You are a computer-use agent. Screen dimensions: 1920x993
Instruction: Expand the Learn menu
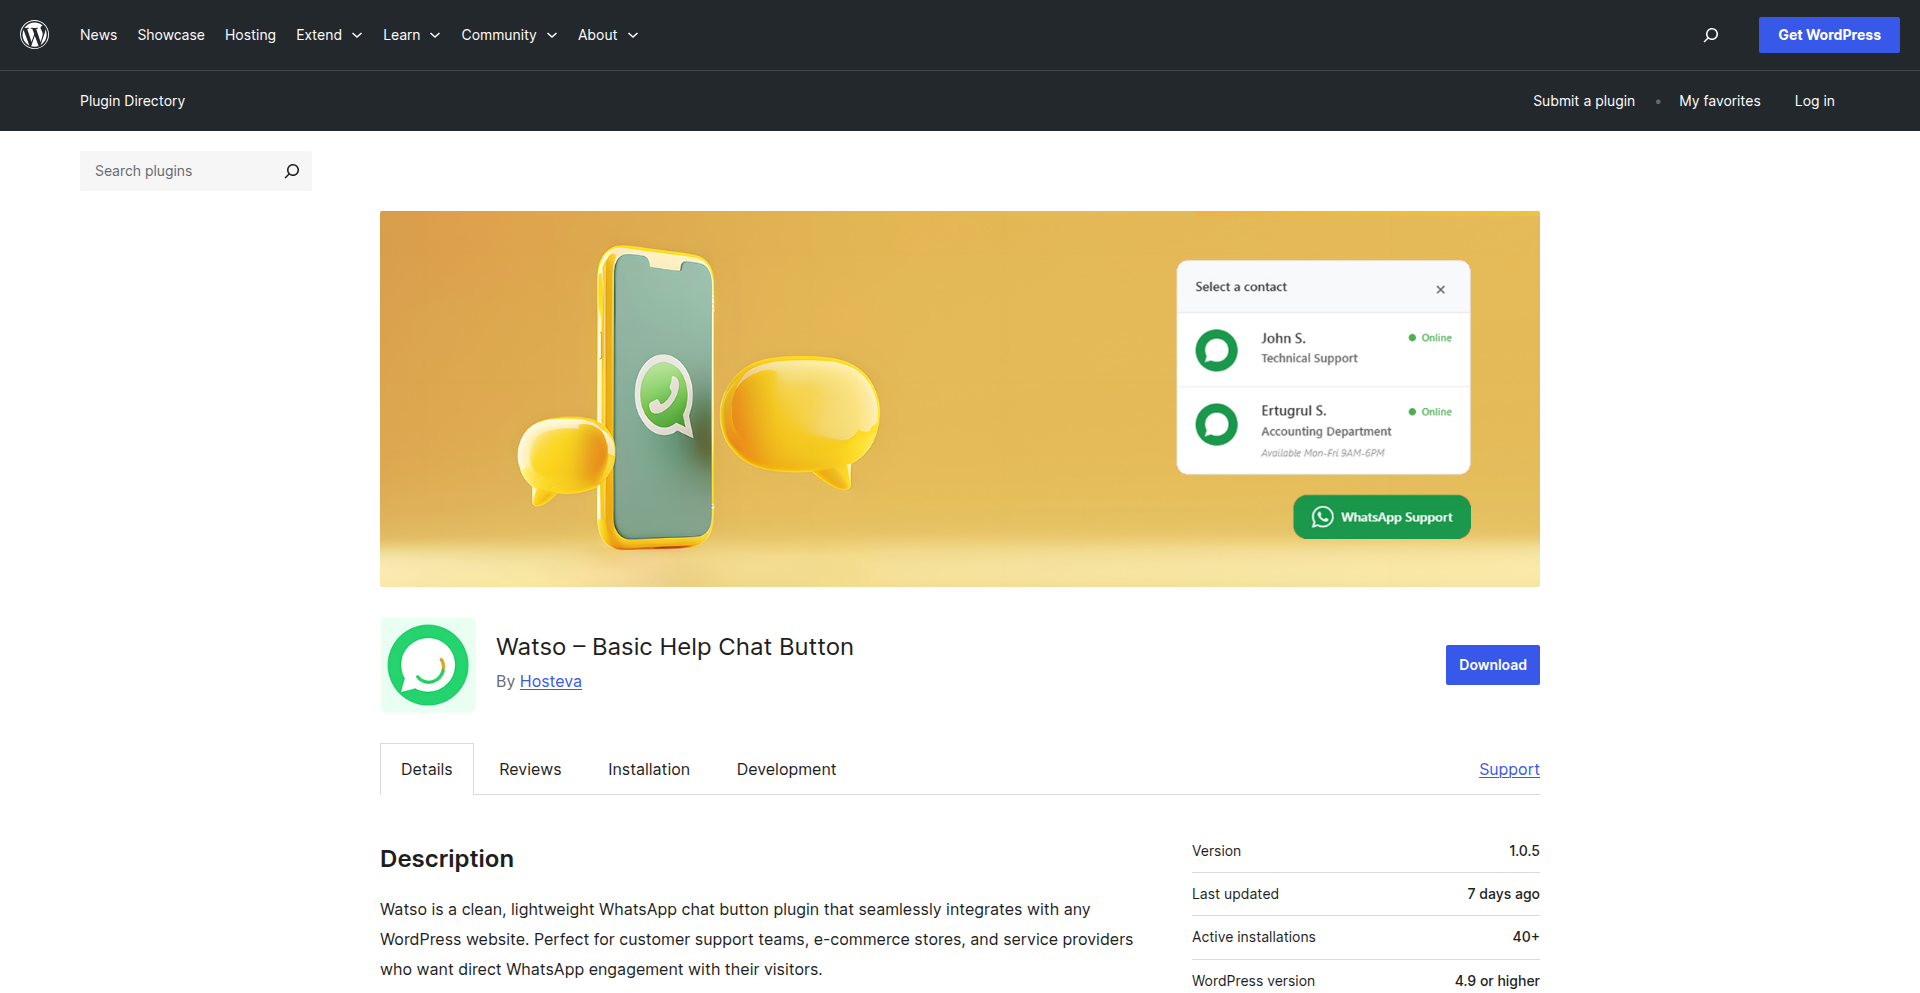coord(411,35)
